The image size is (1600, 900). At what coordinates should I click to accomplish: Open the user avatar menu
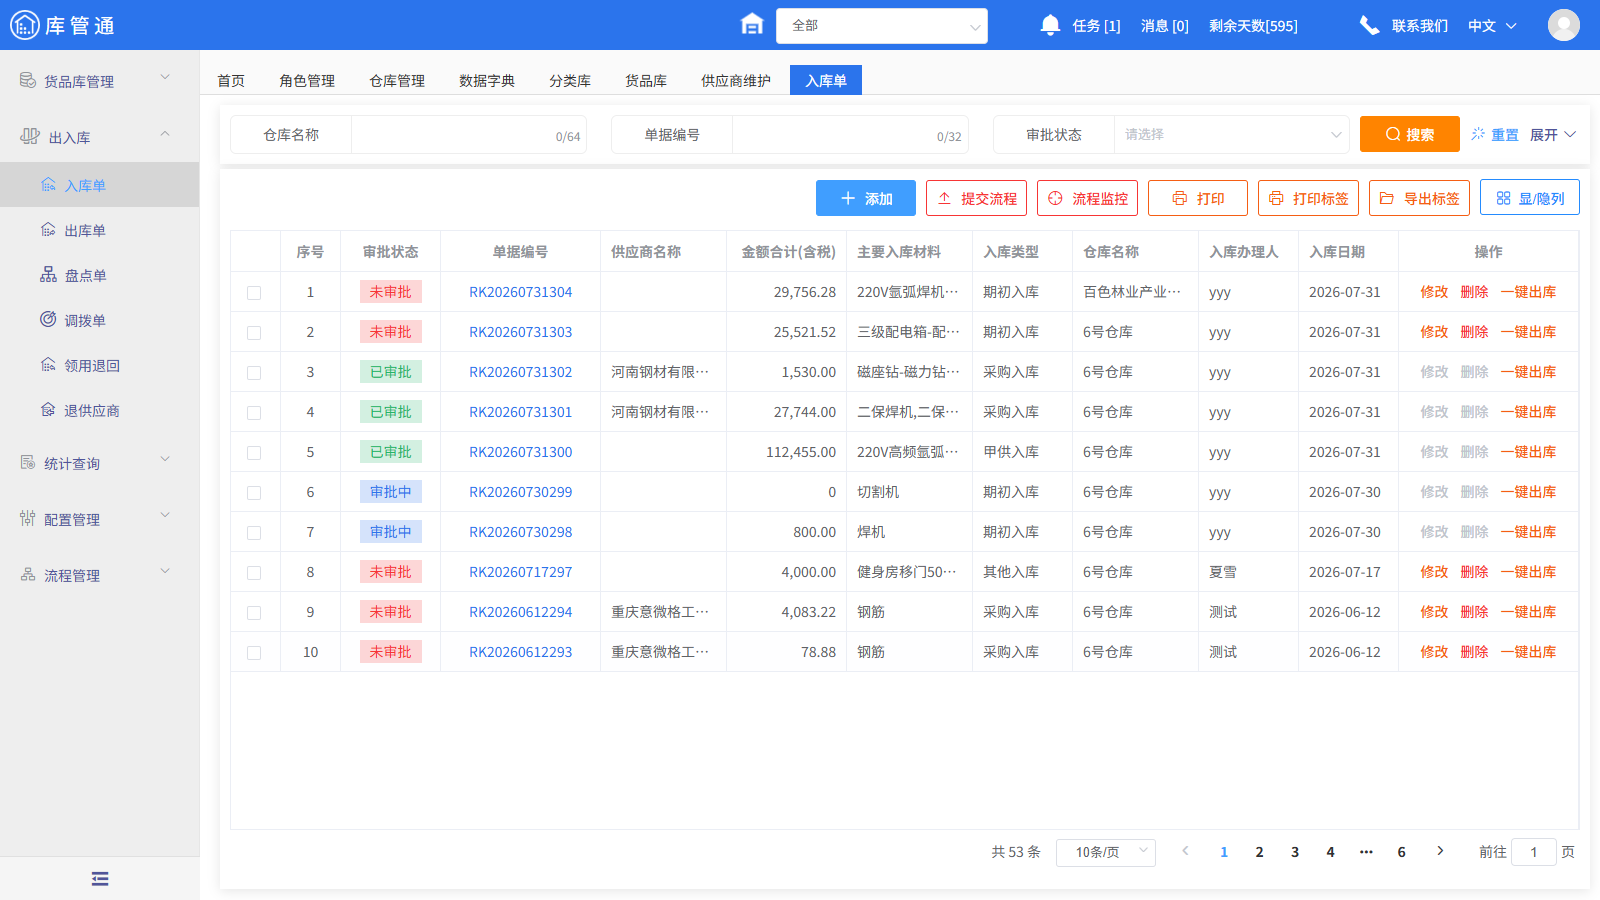click(1564, 25)
